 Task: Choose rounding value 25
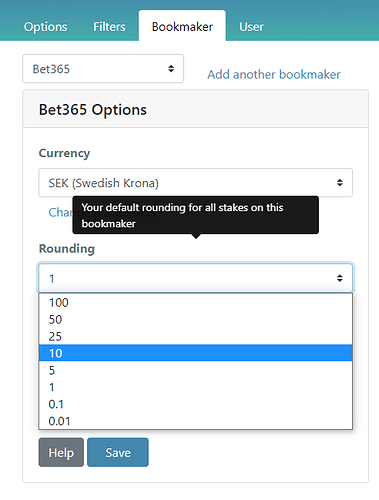pos(195,336)
